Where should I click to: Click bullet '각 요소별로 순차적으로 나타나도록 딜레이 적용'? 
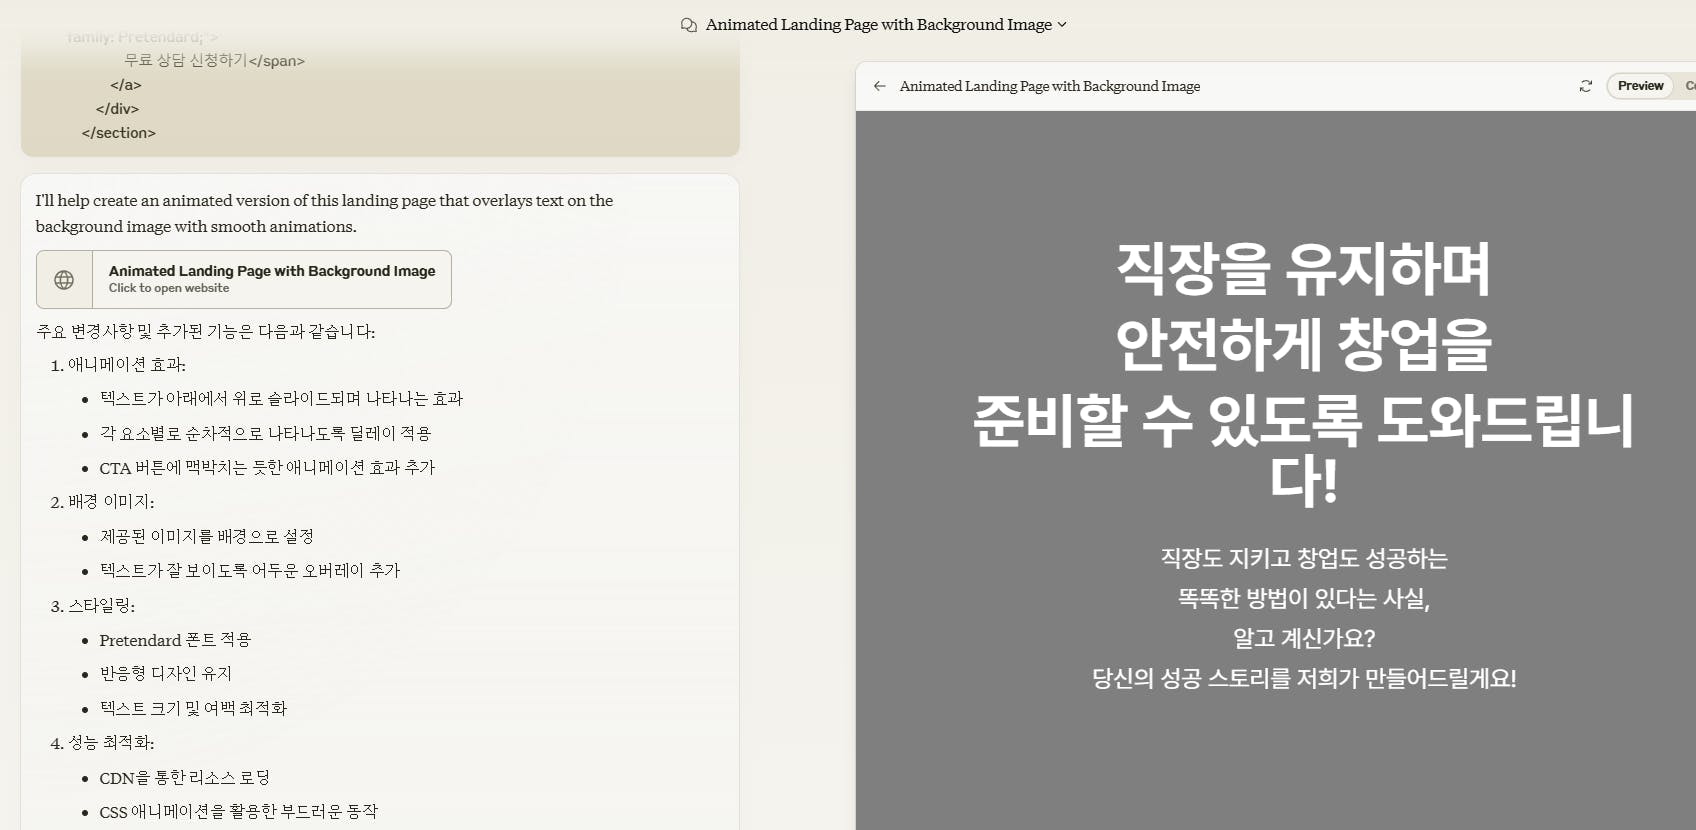pos(265,433)
